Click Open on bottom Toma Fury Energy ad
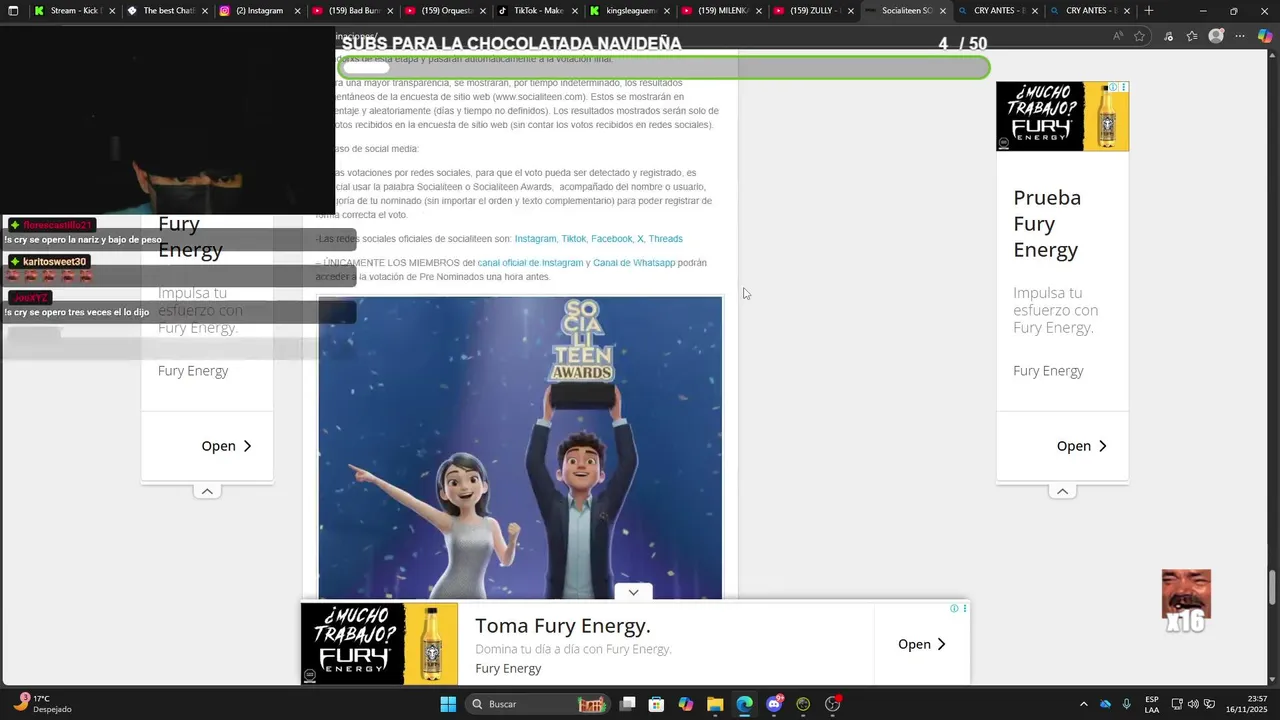The height and width of the screenshot is (720, 1280). 921,644
